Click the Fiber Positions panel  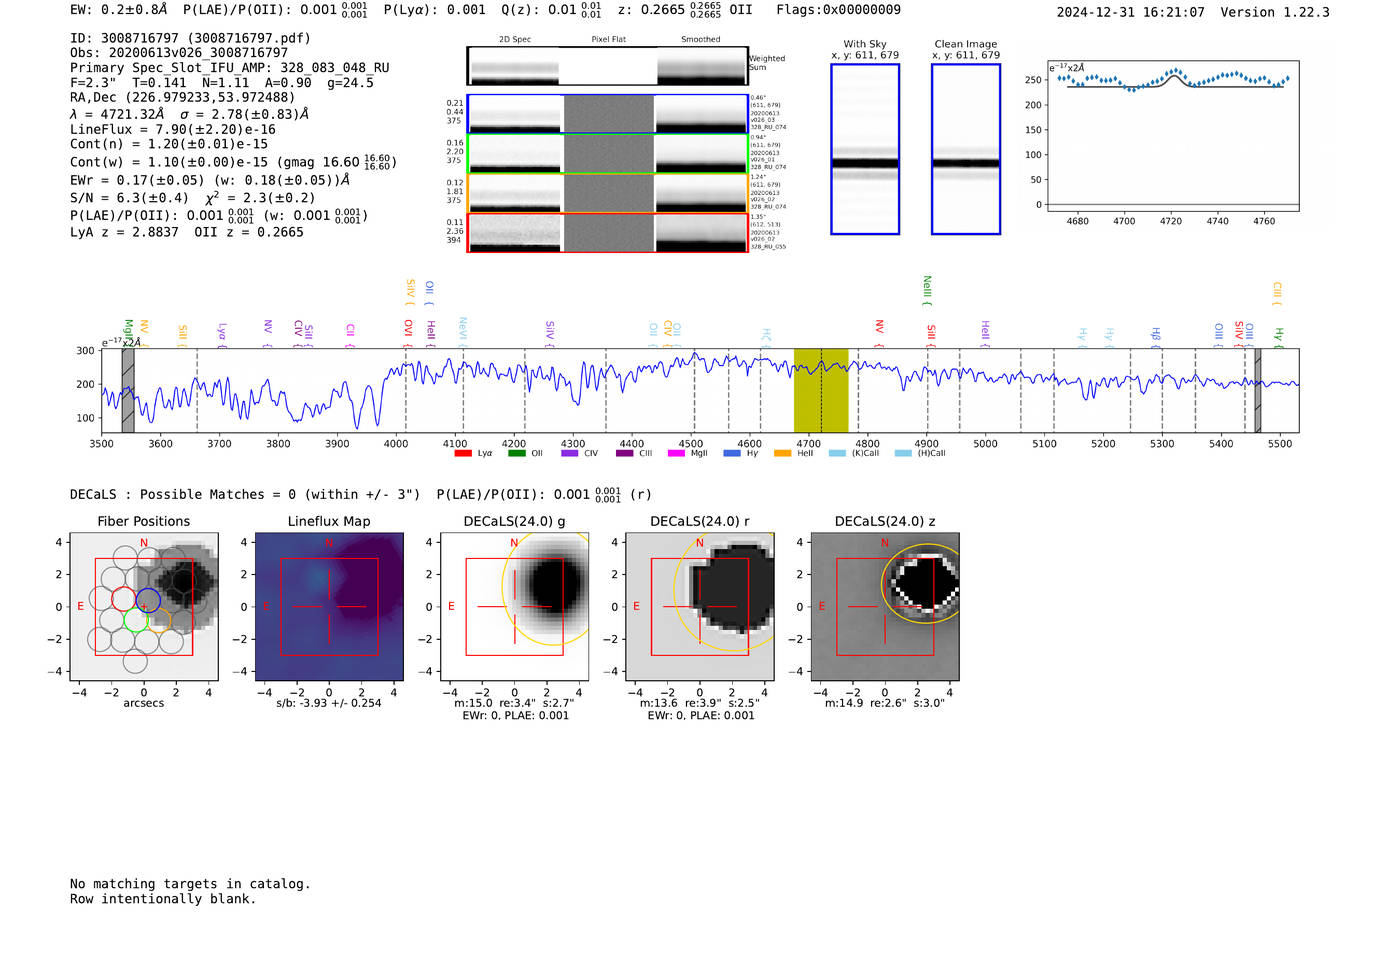point(144,606)
